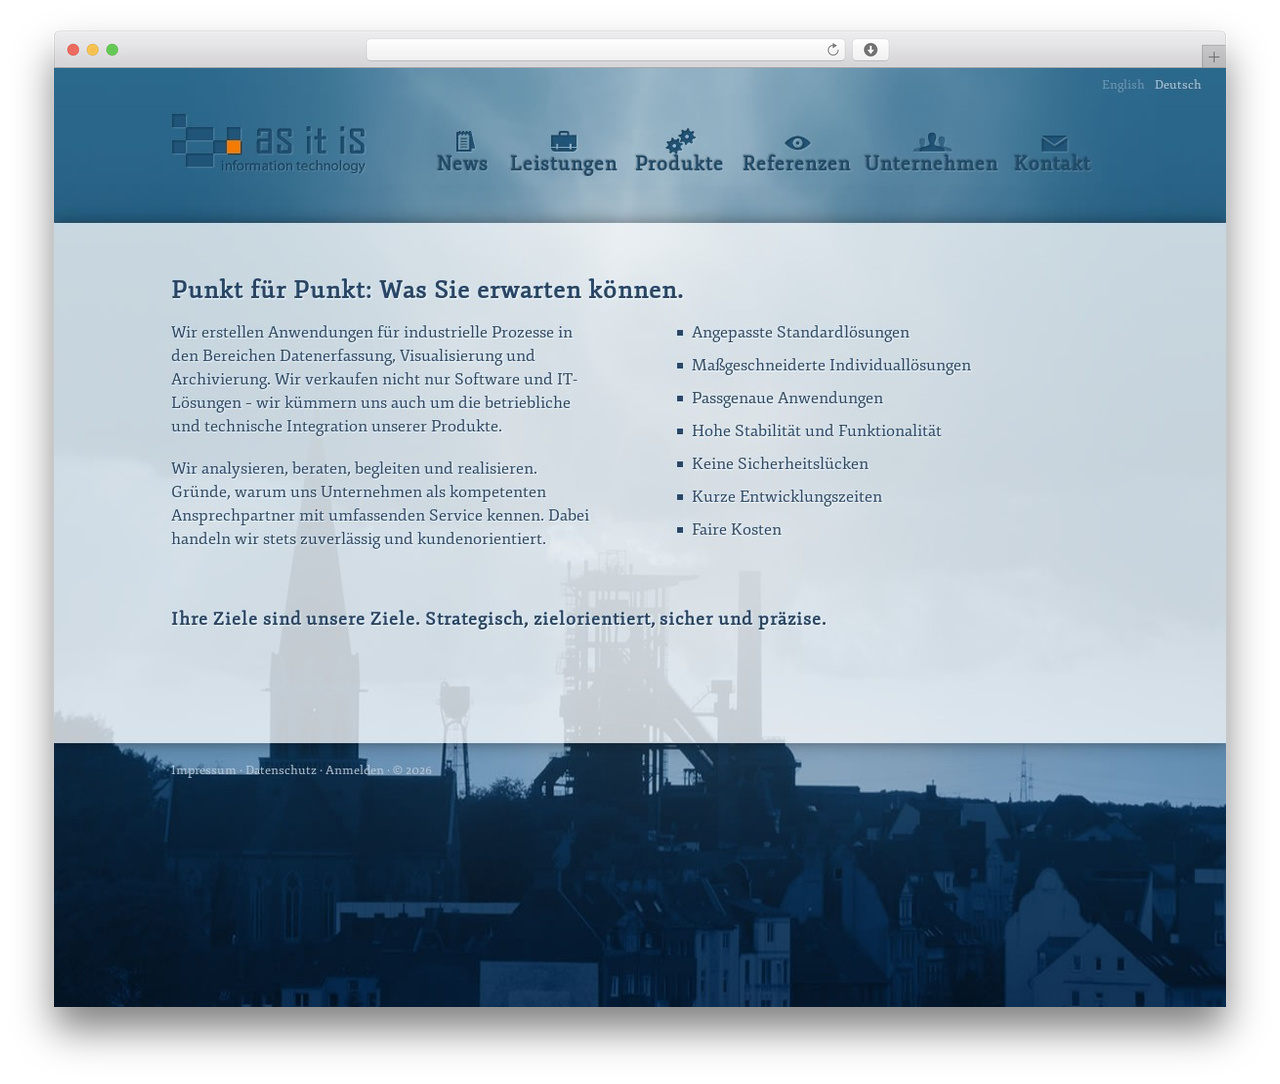Viewport: 1280px width, 1084px height.
Task: Click the tagline 'Ihre Ziele sind unsere Ziele.'
Action: (296, 619)
